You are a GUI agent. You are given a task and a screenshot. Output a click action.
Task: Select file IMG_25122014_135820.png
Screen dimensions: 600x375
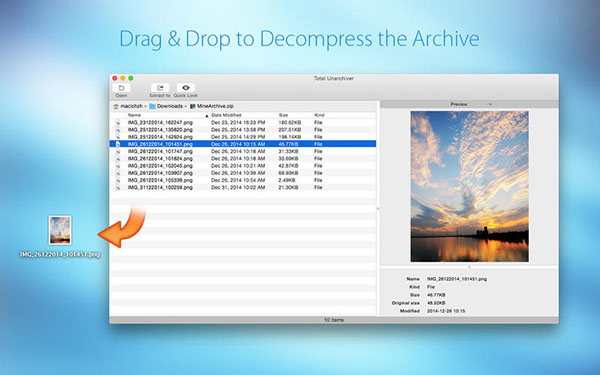160,130
